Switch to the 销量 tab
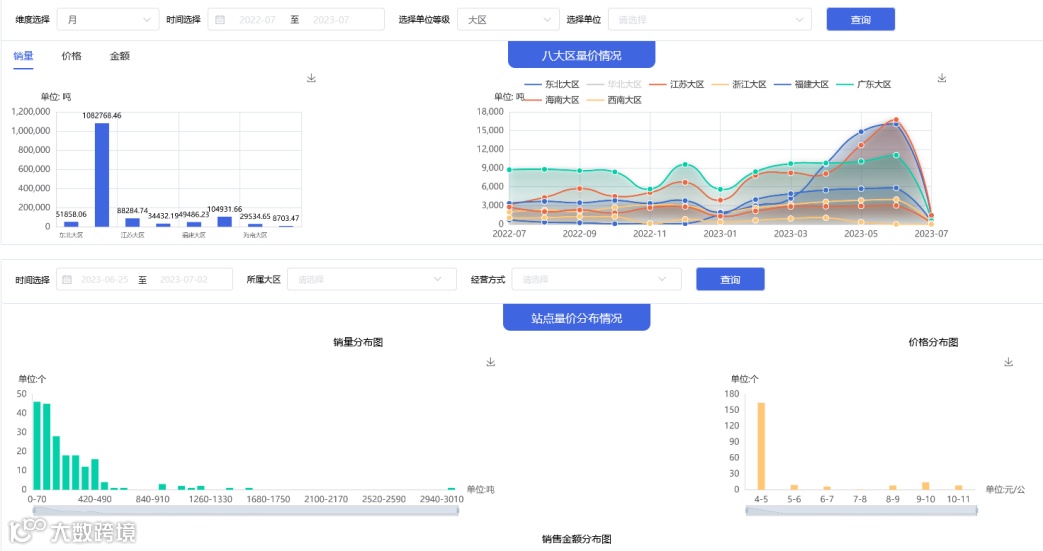The image size is (1043, 551). pyautogui.click(x=23, y=57)
